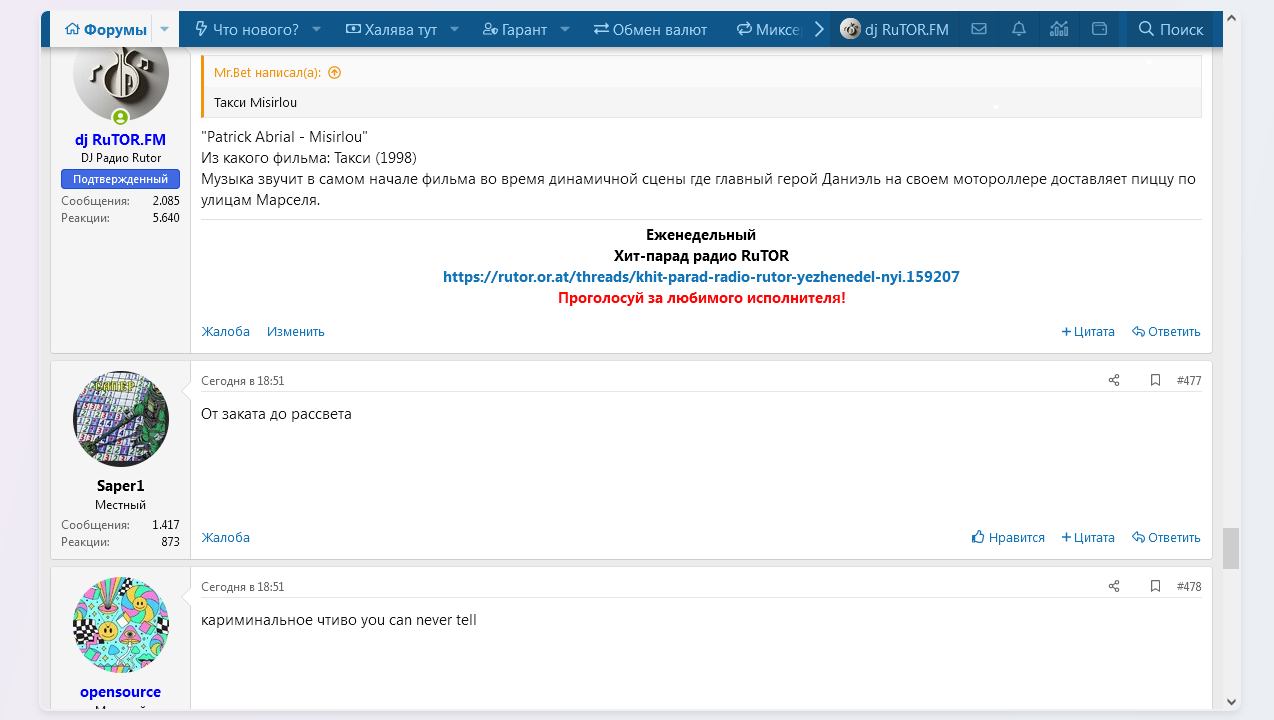Open the notifications bell icon
1274x720 pixels.
click(1019, 29)
